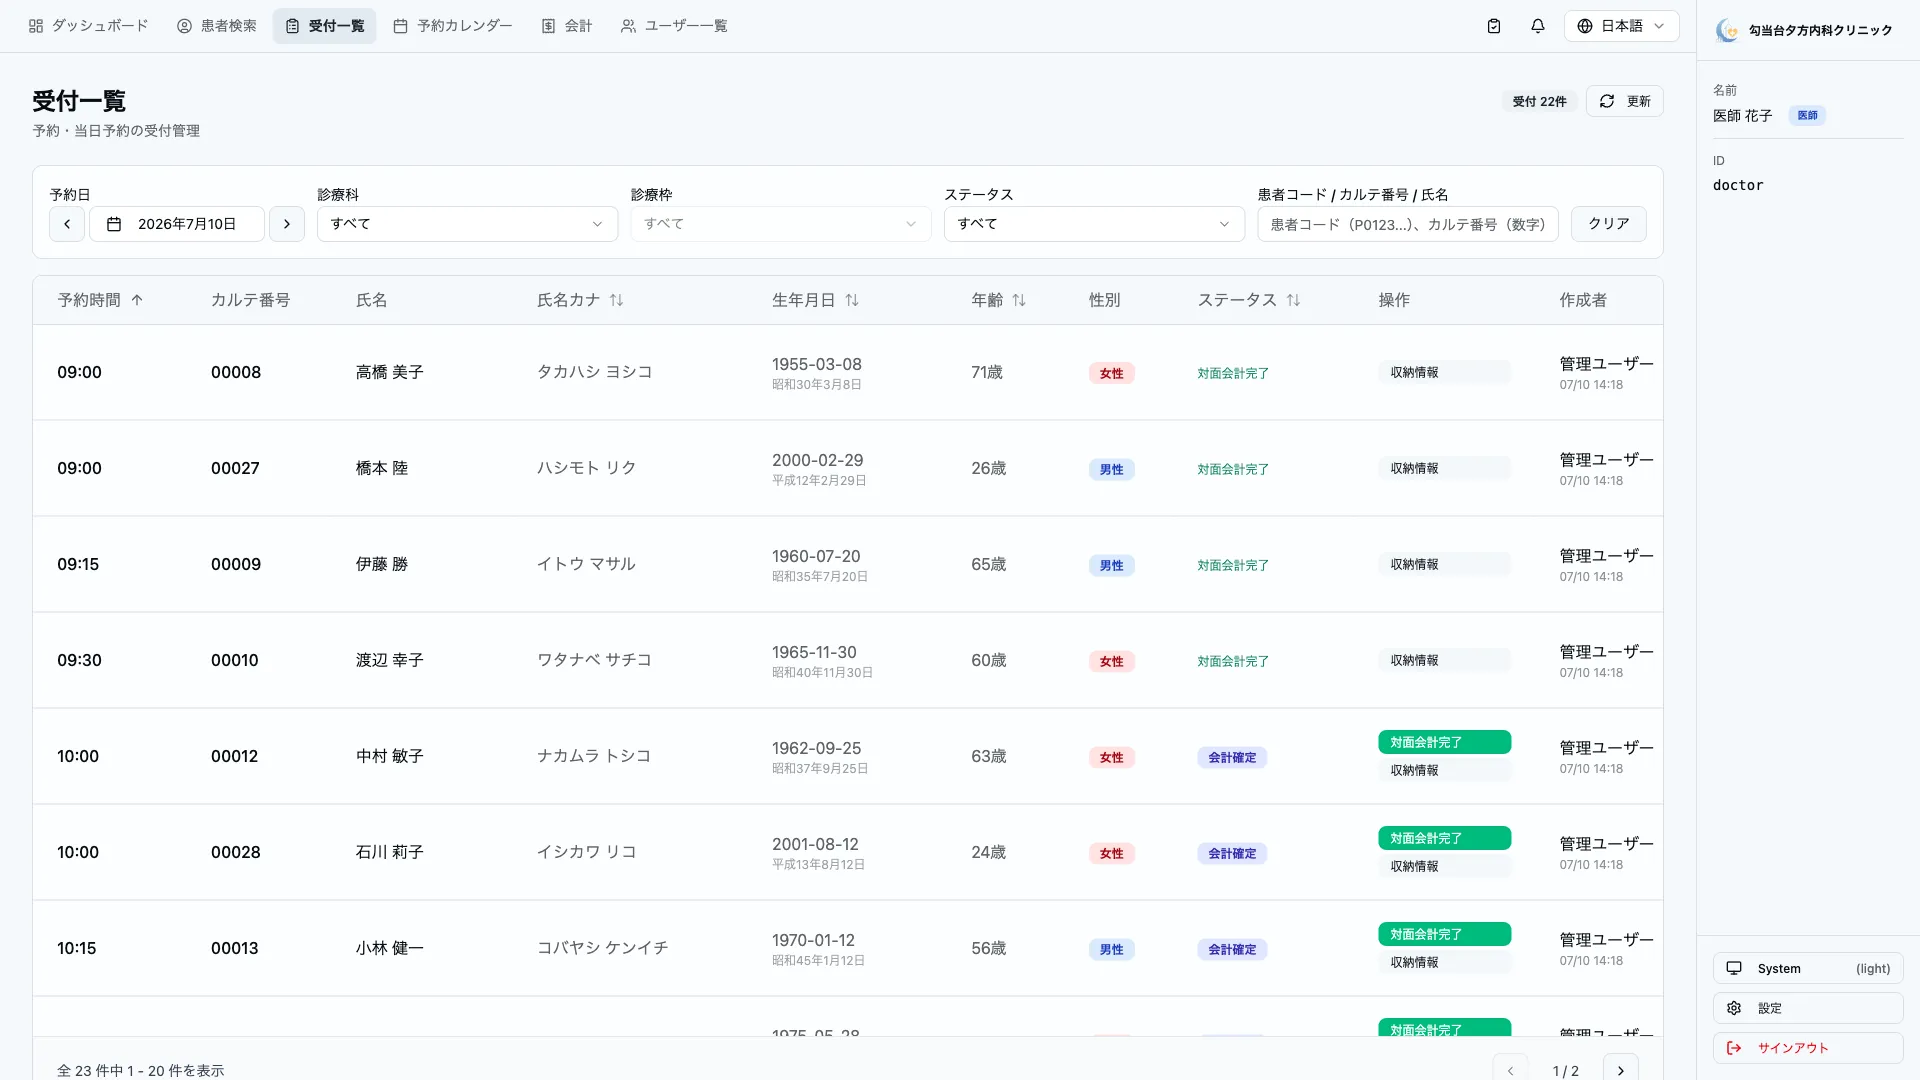Focus the patient code search field
The image size is (1920, 1080).
tap(1408, 224)
